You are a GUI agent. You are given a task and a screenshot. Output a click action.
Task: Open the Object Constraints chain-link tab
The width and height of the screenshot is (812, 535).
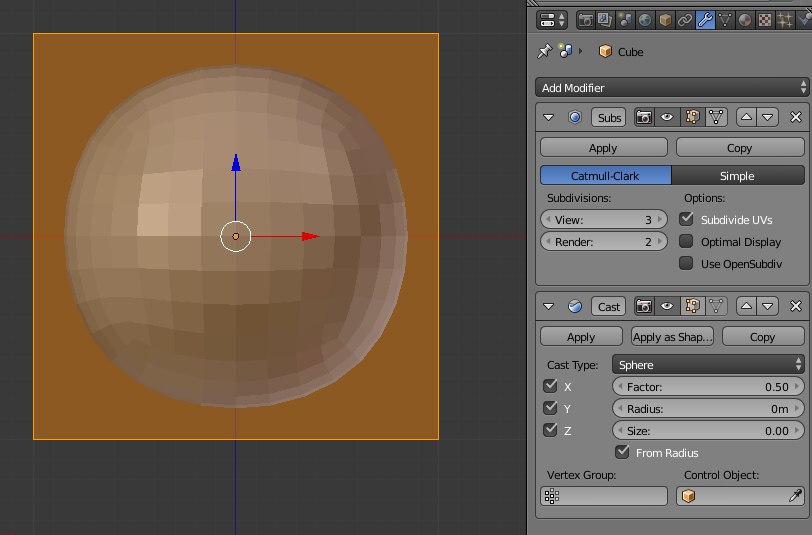pyautogui.click(x=685, y=20)
